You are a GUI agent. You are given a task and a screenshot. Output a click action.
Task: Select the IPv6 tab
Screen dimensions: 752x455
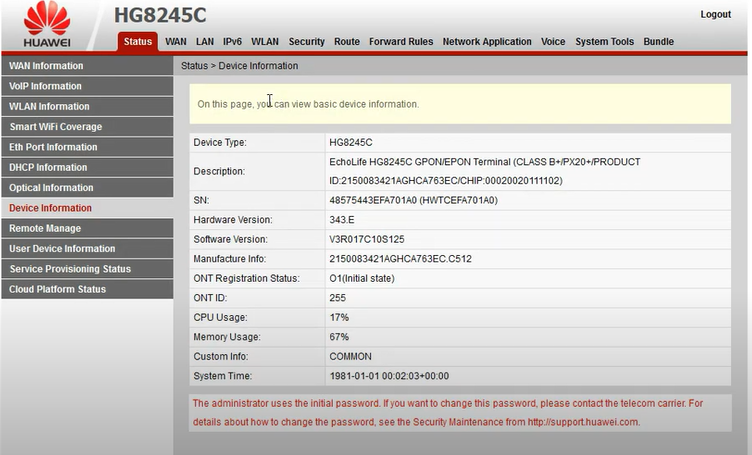tap(233, 42)
